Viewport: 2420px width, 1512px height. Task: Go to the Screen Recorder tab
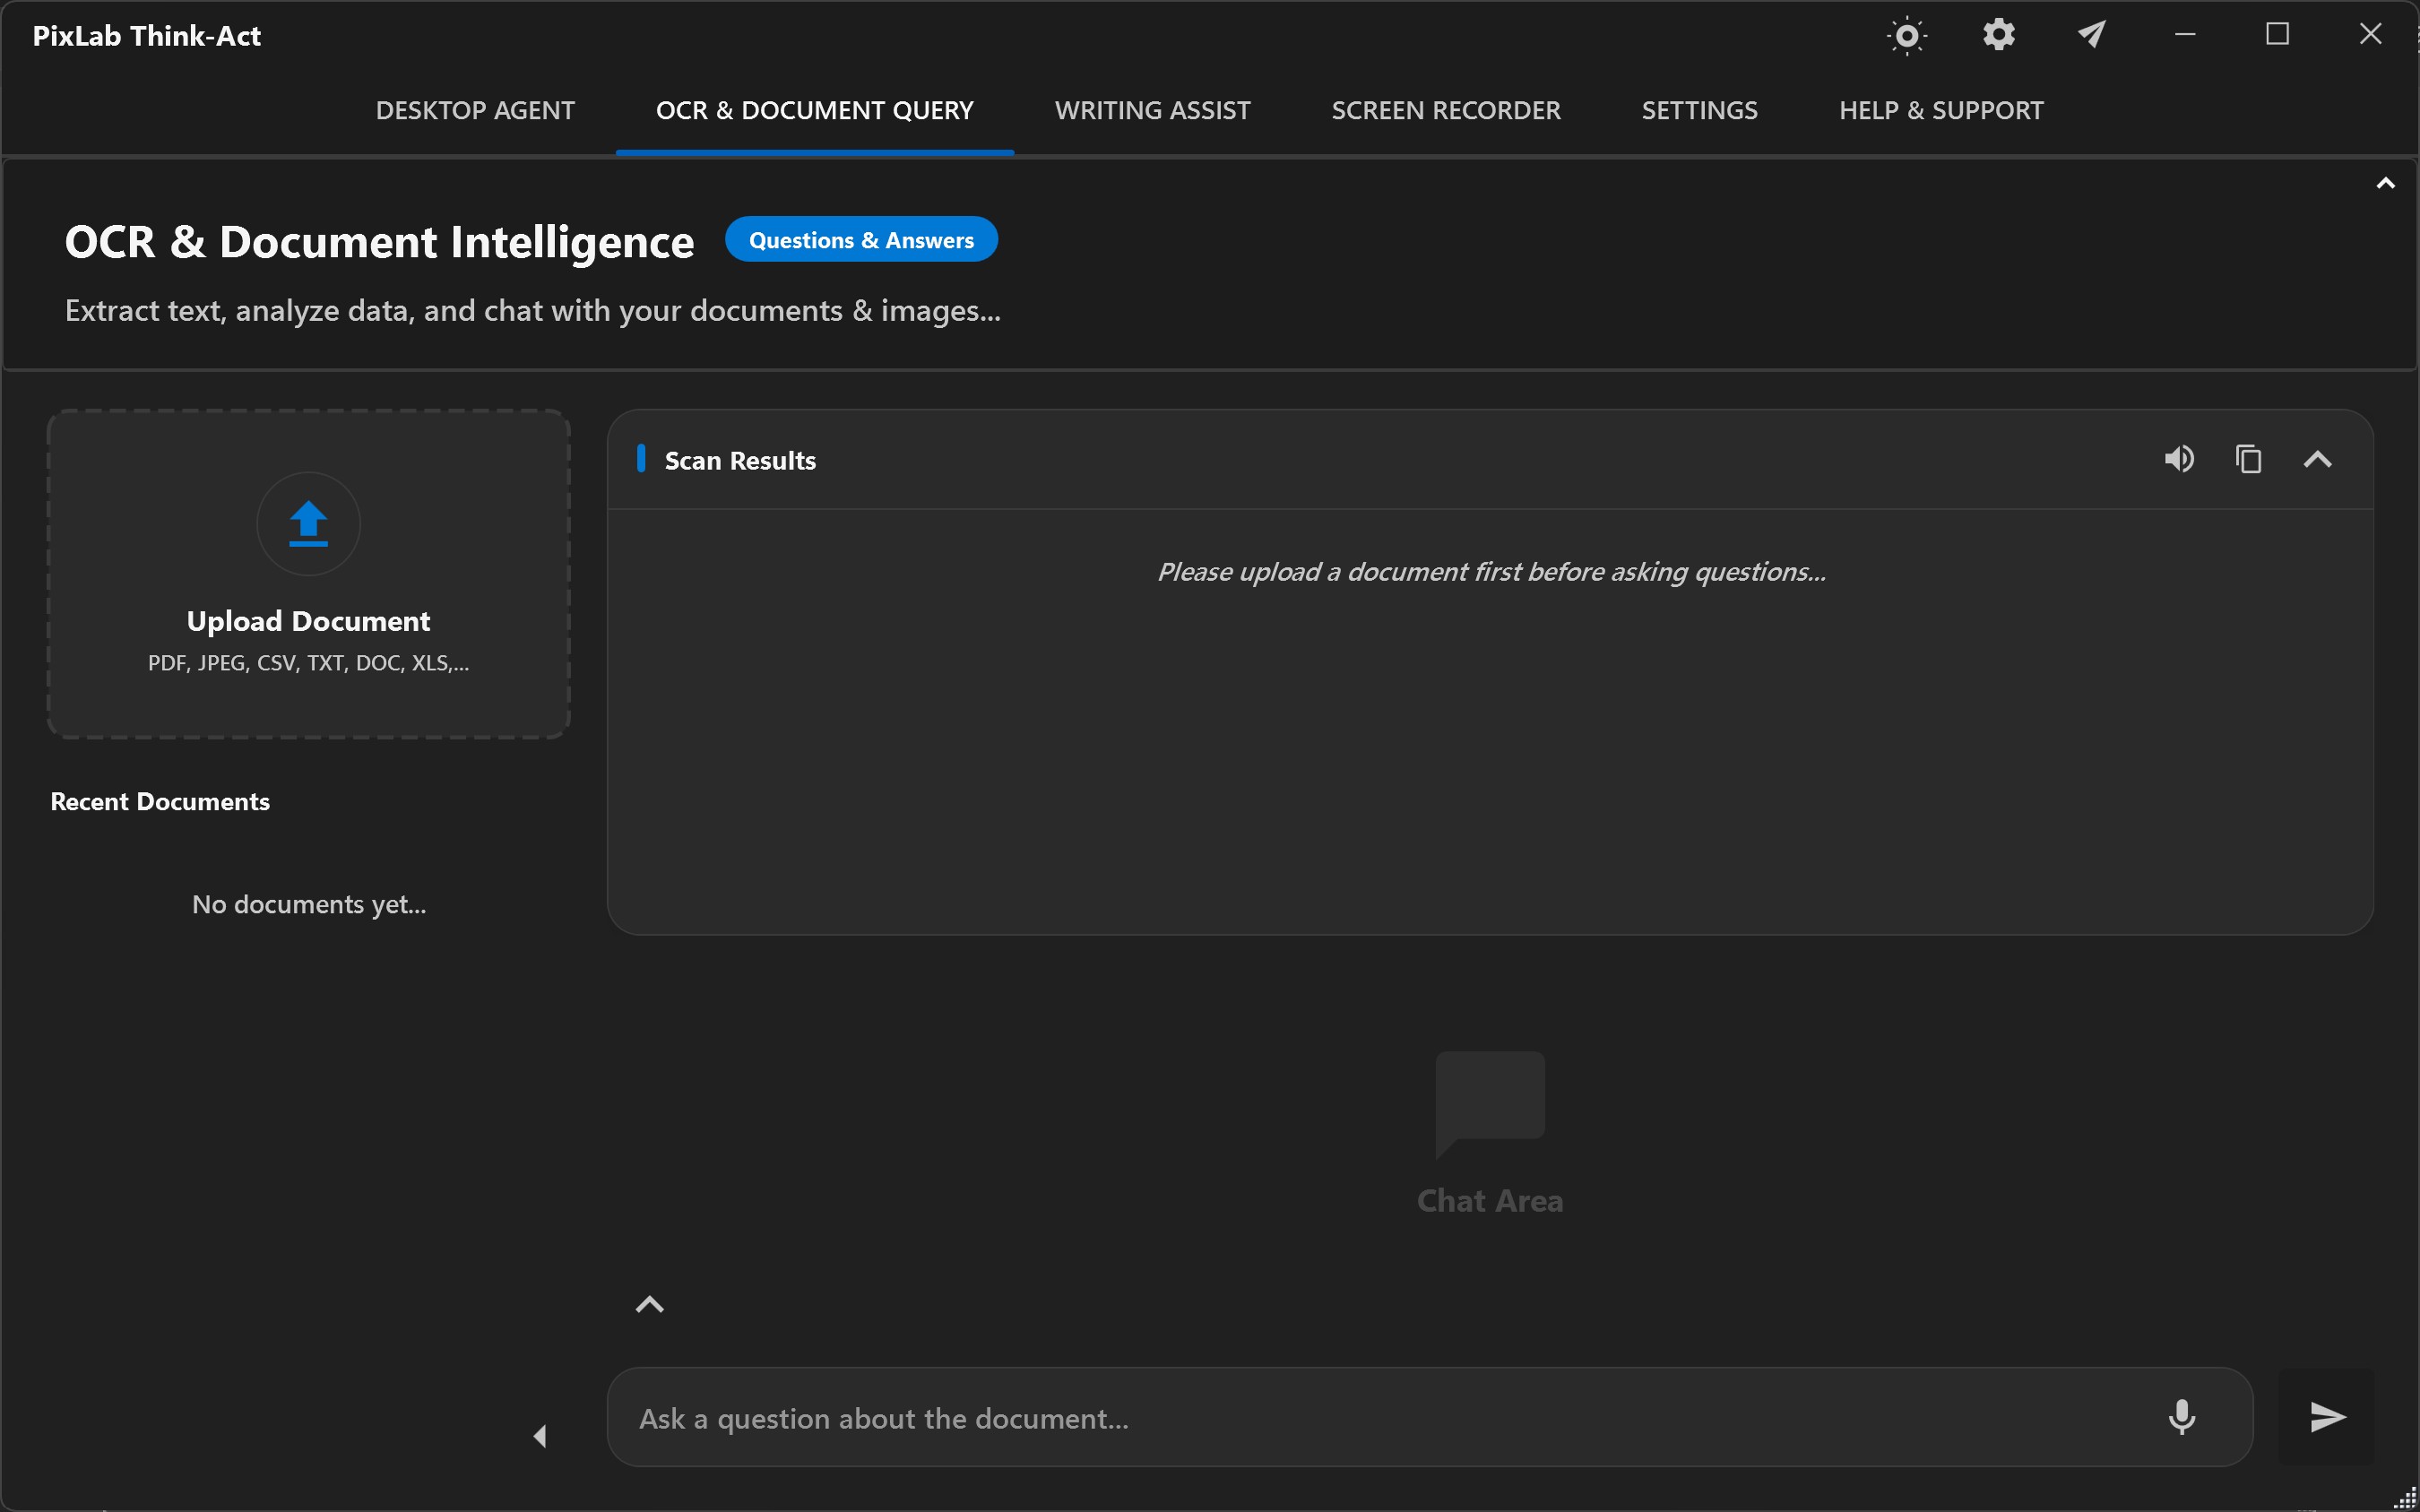tap(1446, 110)
